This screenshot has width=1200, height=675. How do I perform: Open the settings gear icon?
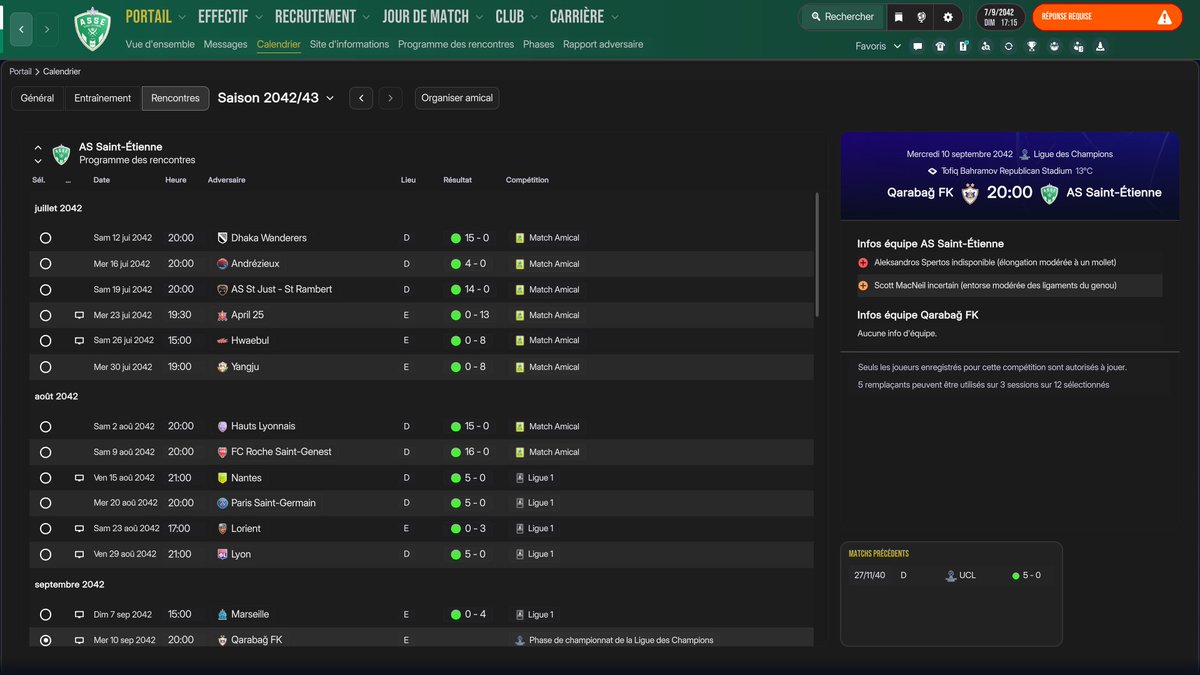pyautogui.click(x=948, y=17)
